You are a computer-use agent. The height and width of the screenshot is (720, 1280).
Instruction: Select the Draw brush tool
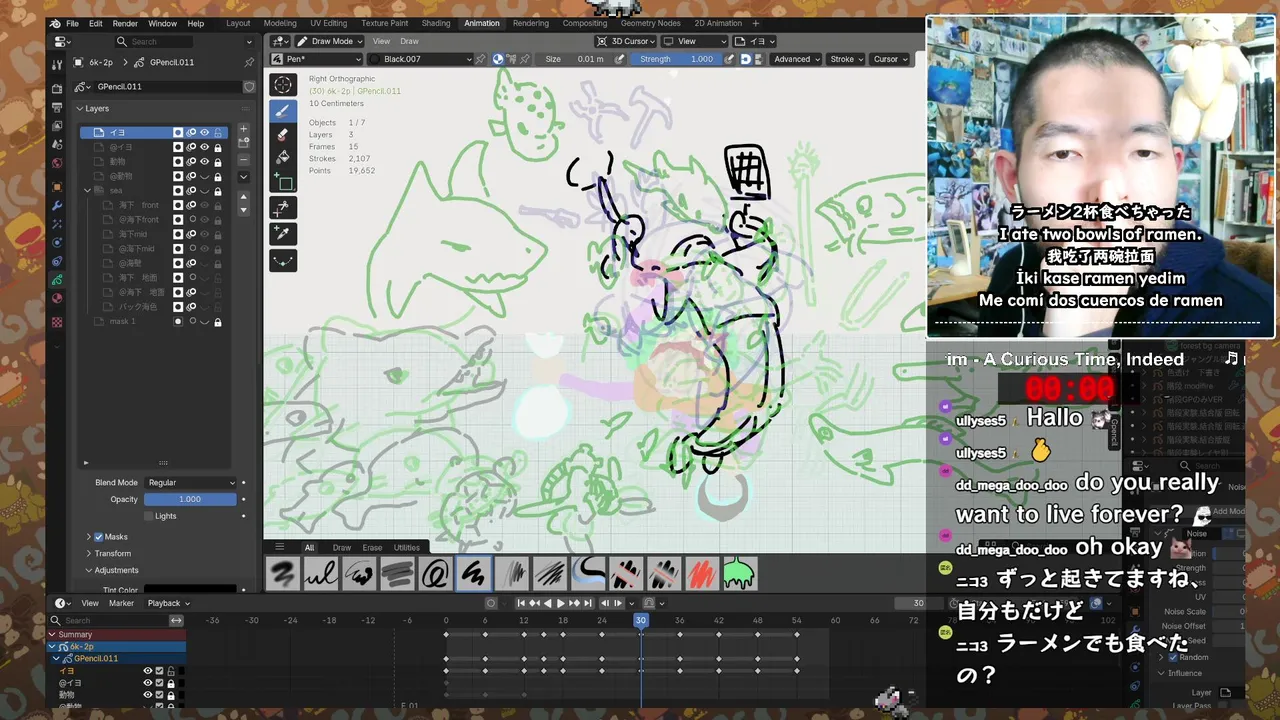283,110
